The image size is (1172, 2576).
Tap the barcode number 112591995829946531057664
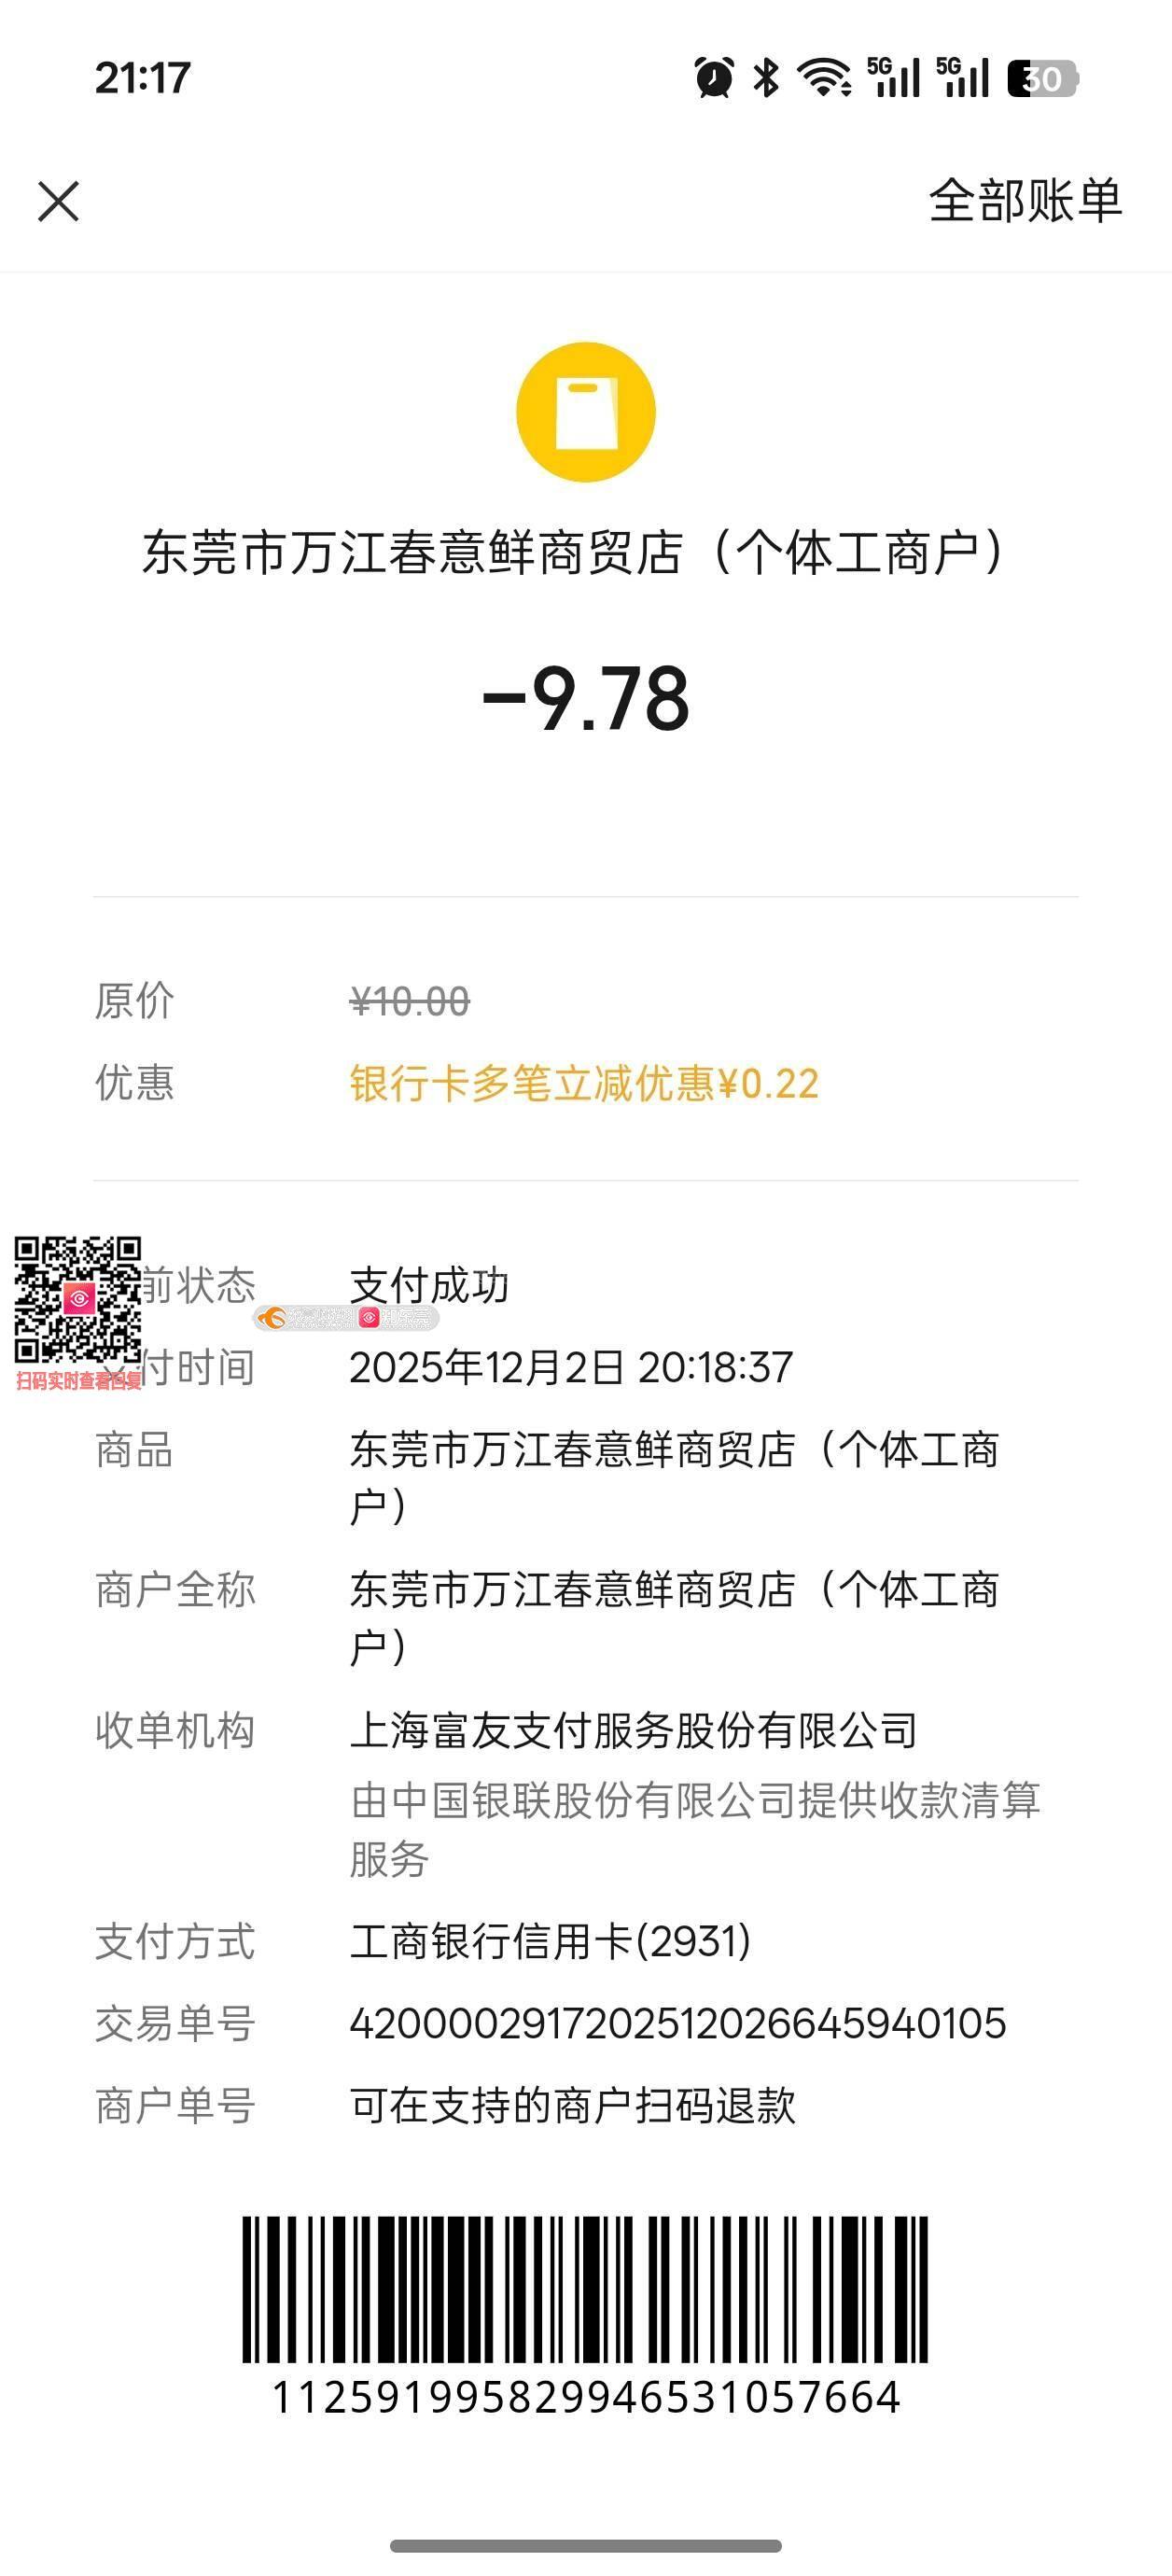tap(586, 2398)
